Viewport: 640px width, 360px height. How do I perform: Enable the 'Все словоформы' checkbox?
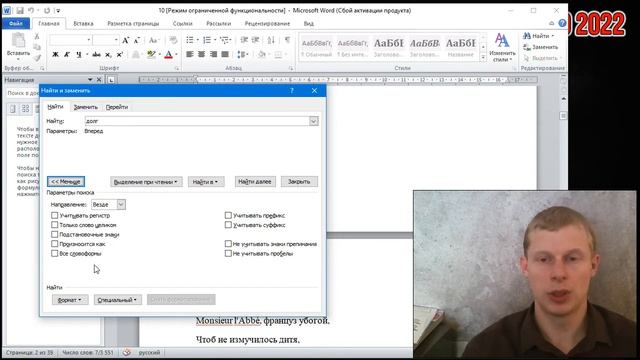click(55, 253)
